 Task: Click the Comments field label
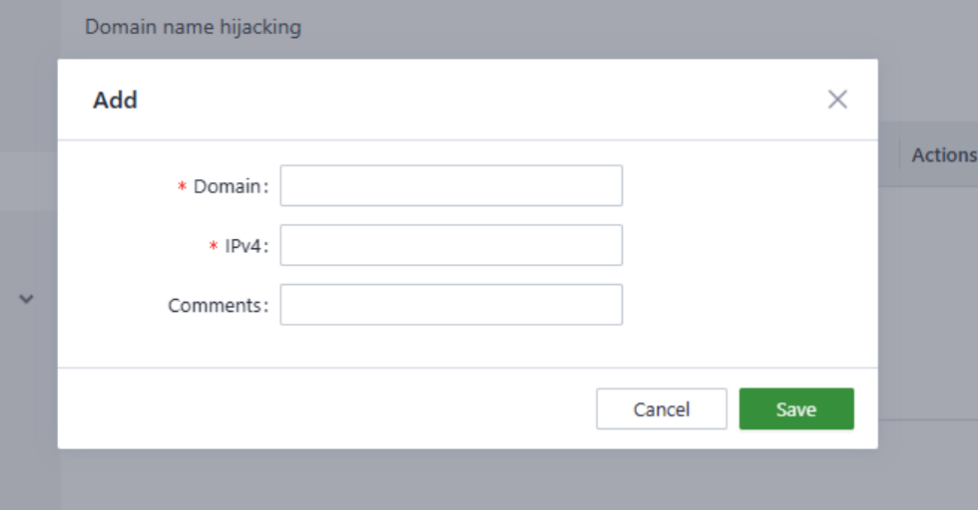coord(217,306)
